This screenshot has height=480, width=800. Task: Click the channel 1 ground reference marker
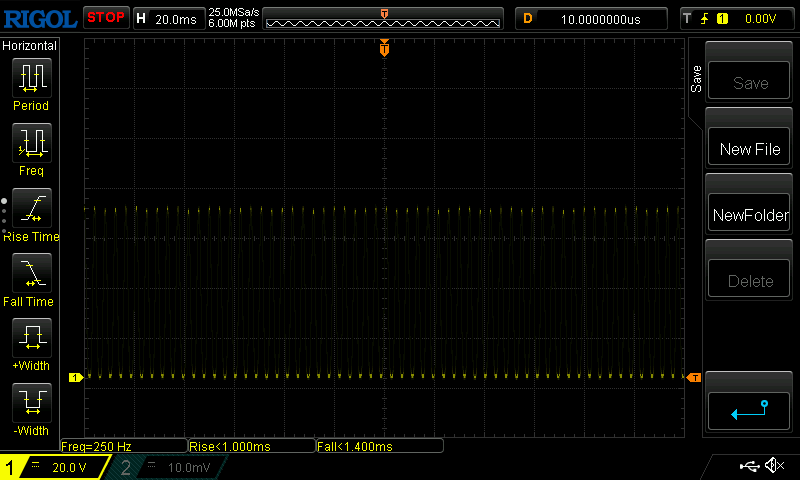point(76,377)
